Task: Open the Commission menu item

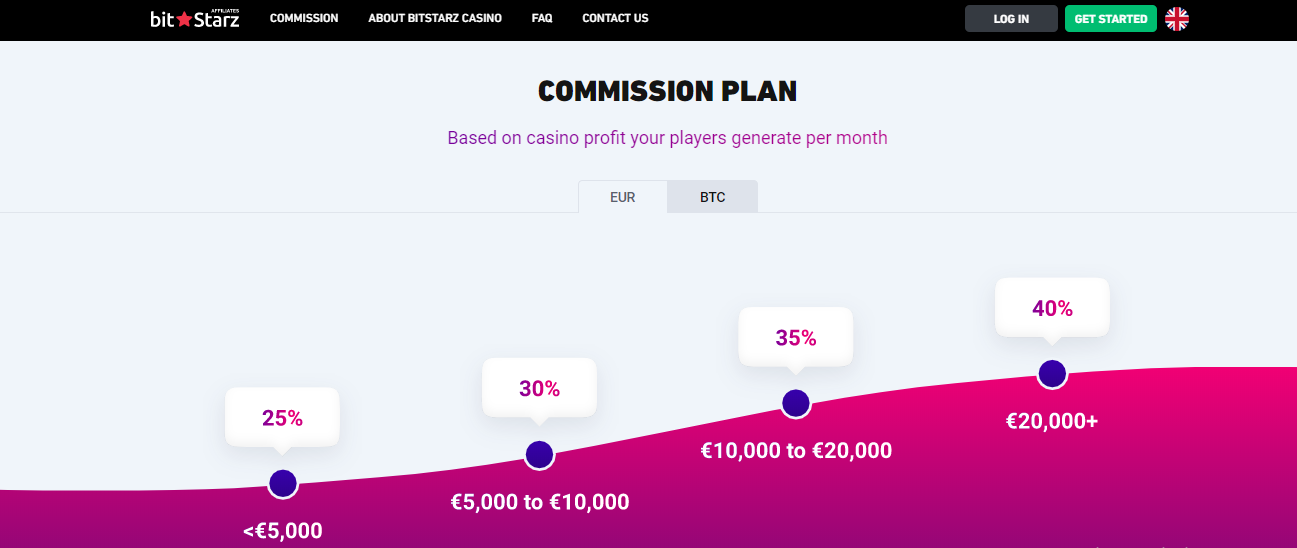Action: click(304, 18)
